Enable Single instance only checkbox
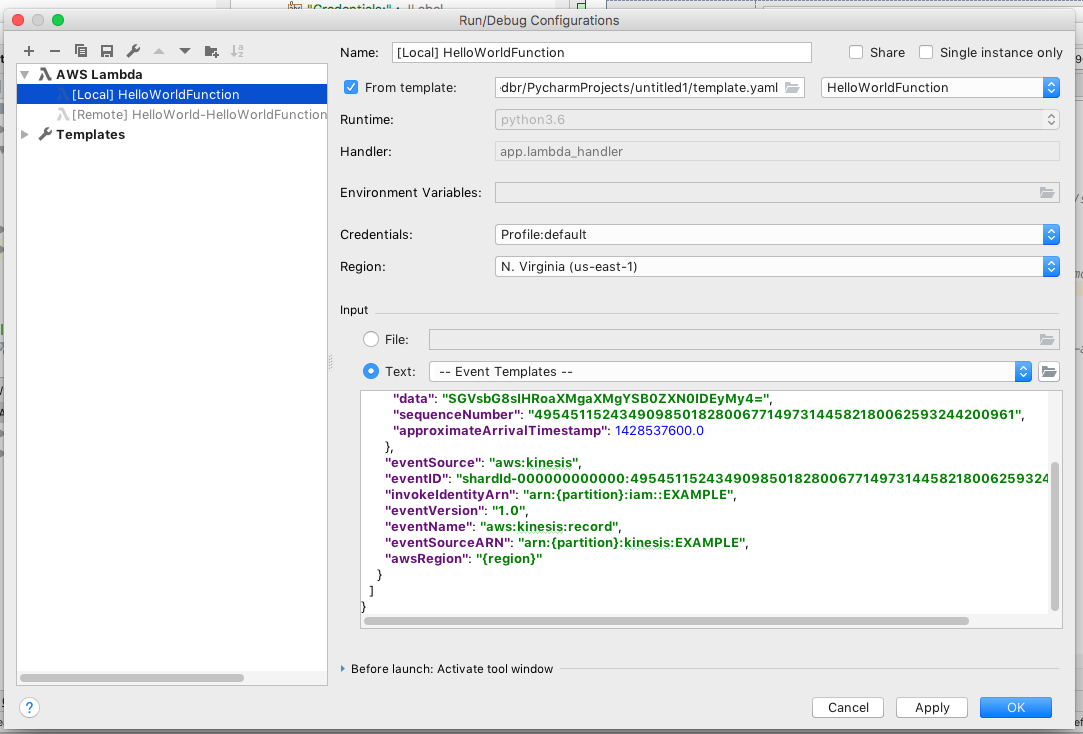This screenshot has width=1083, height=734. click(x=926, y=52)
